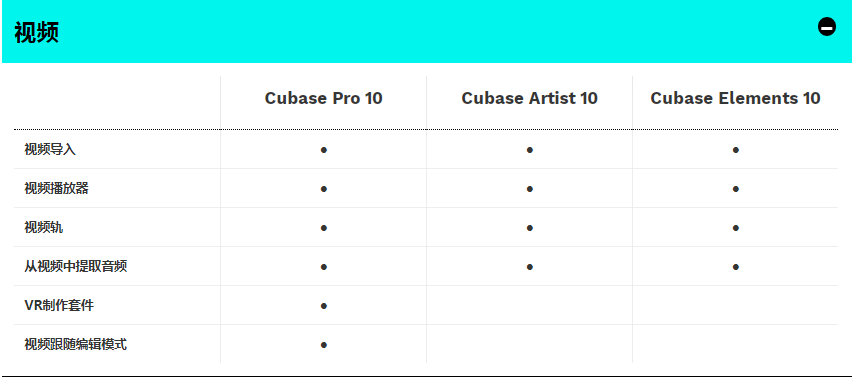This screenshot has width=855, height=381.
Task: Click the VR制作套件 feature label
Action: (59, 306)
